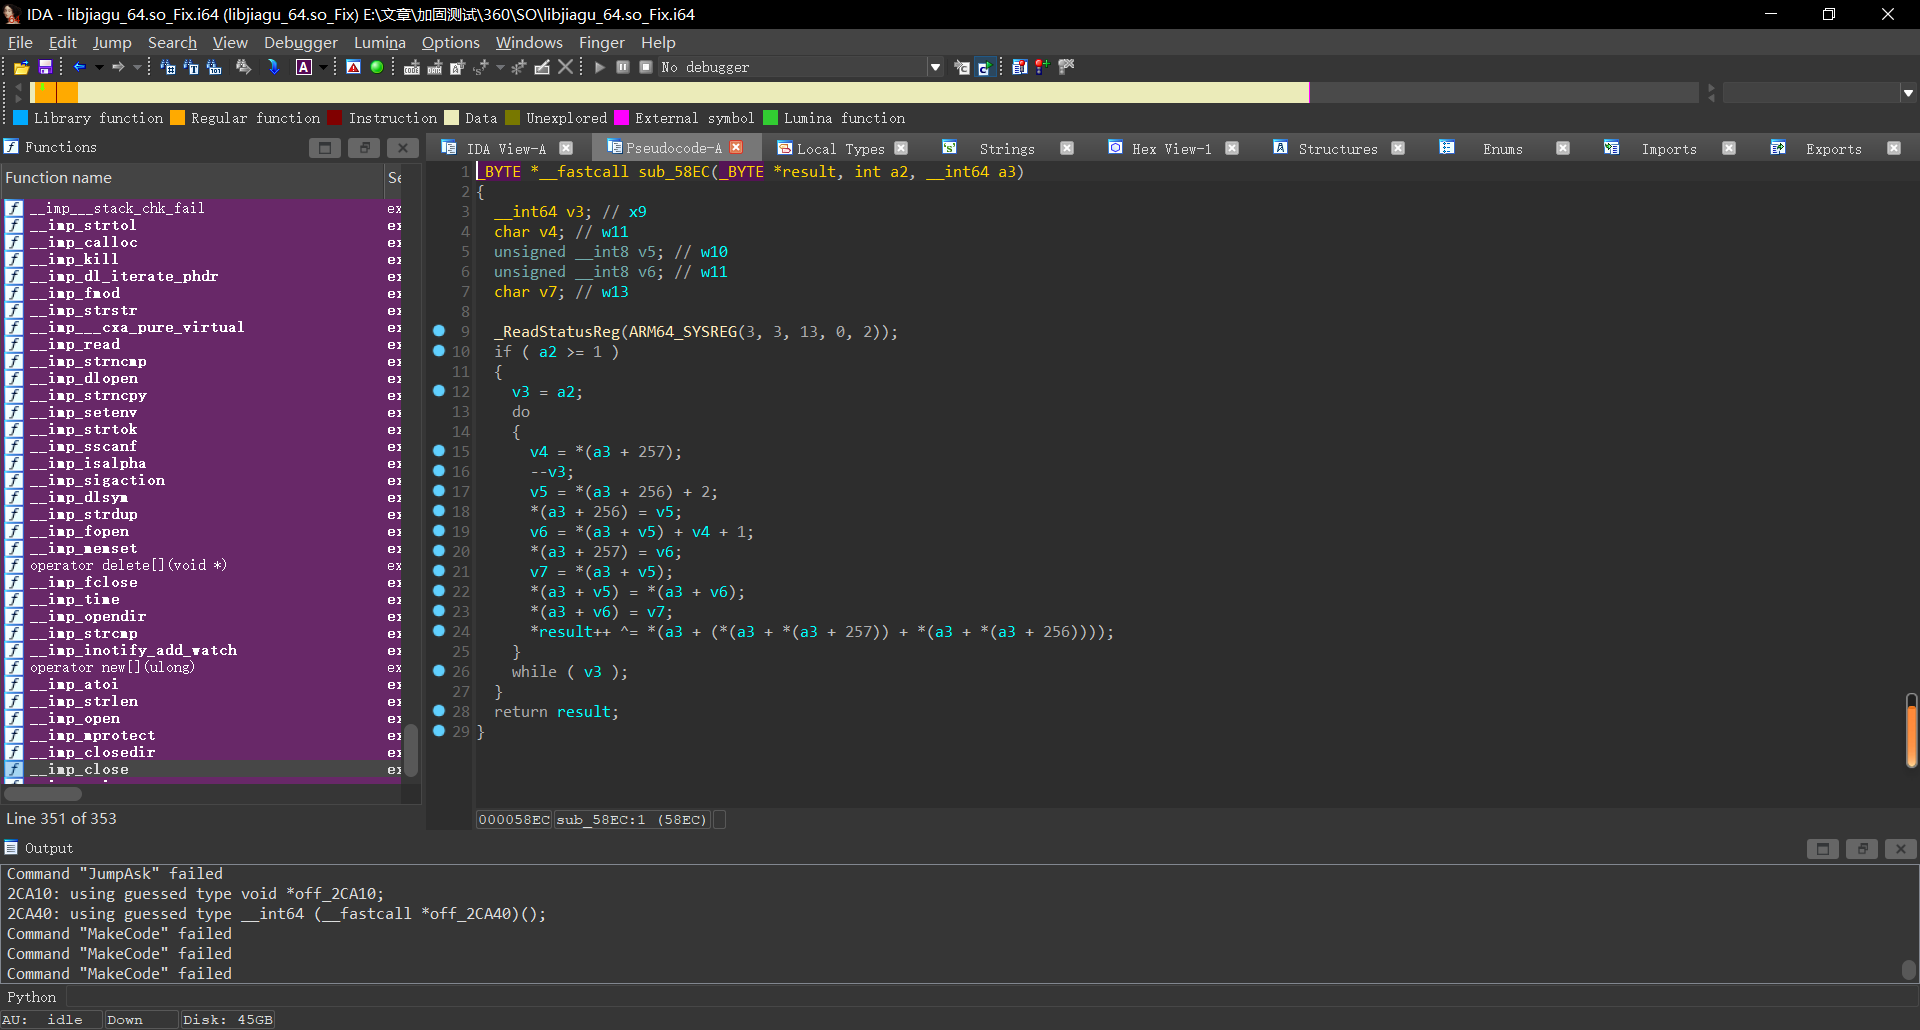Screen dimensions: 1920x1030
Task: Toggle breakpoint dot on line 29
Action: 439,731
